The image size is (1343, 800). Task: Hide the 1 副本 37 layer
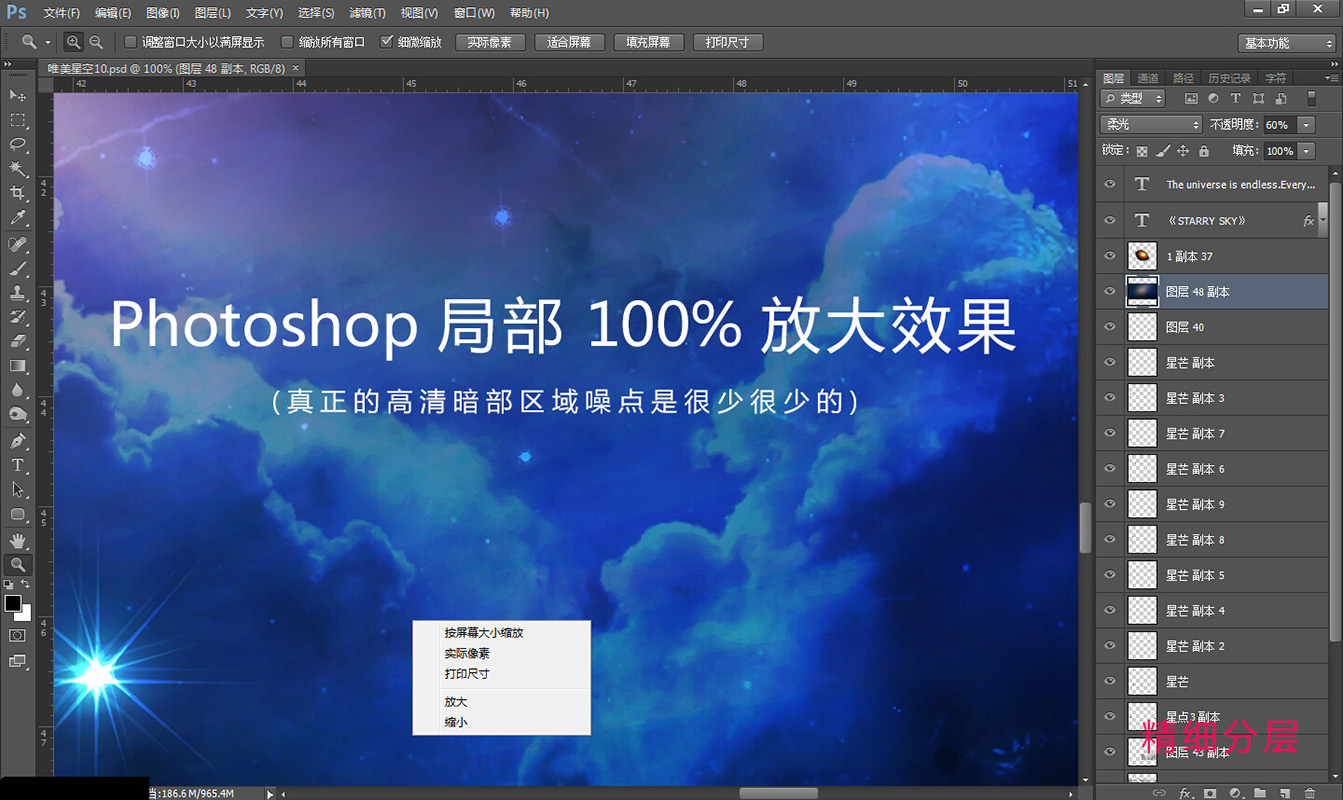(1109, 256)
